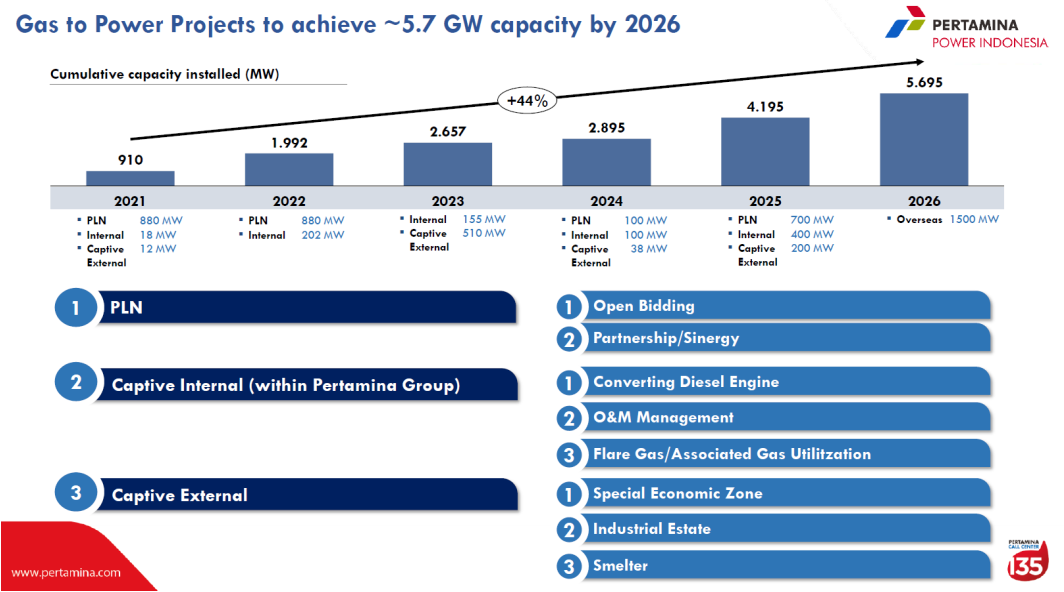The height and width of the screenshot is (592, 1064).
Task: Select the Industrial Estate bar
Action: (785, 529)
